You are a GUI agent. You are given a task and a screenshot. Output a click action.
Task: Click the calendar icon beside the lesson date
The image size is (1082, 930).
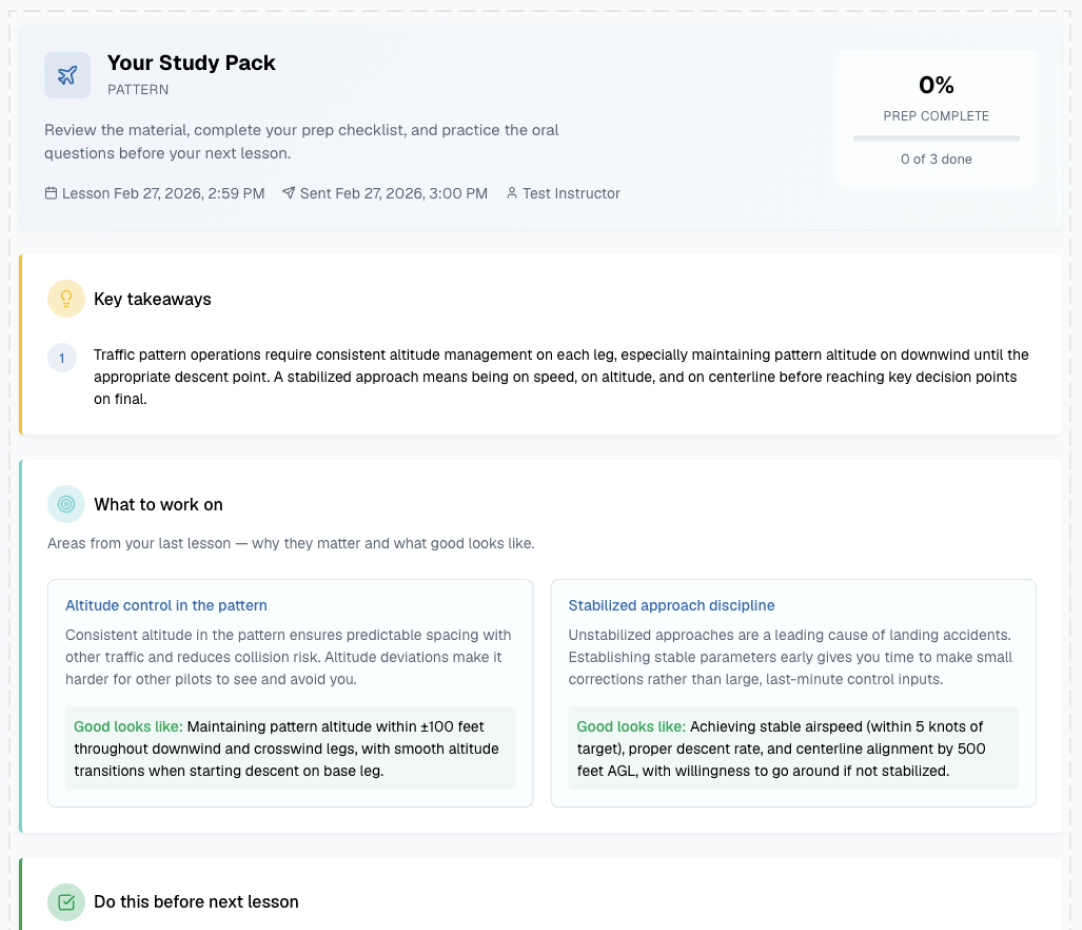click(50, 193)
